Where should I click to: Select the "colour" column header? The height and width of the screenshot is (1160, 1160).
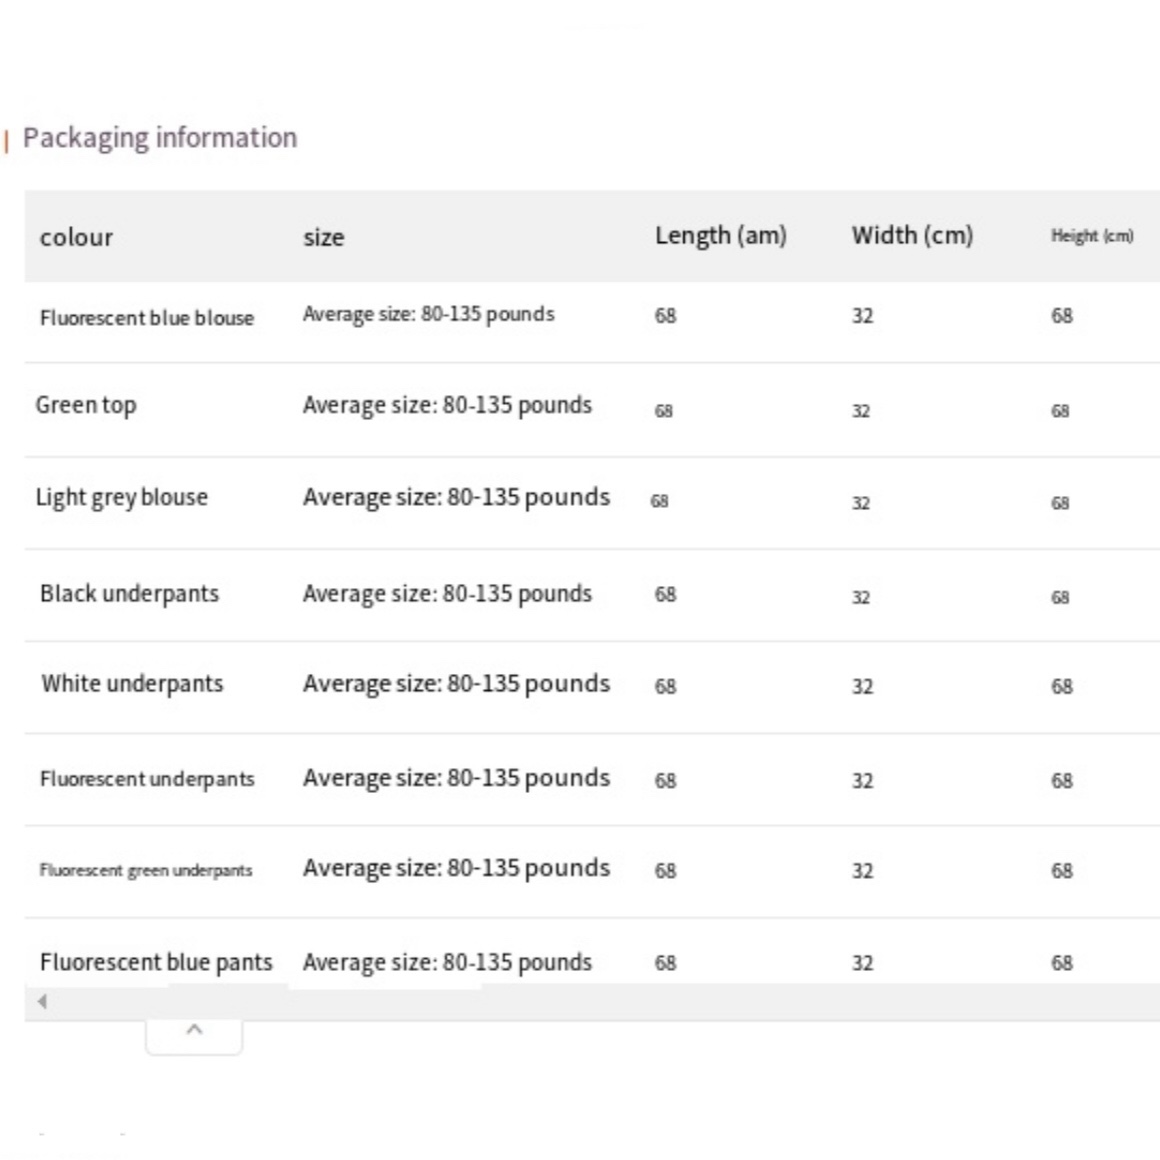[x=76, y=237]
